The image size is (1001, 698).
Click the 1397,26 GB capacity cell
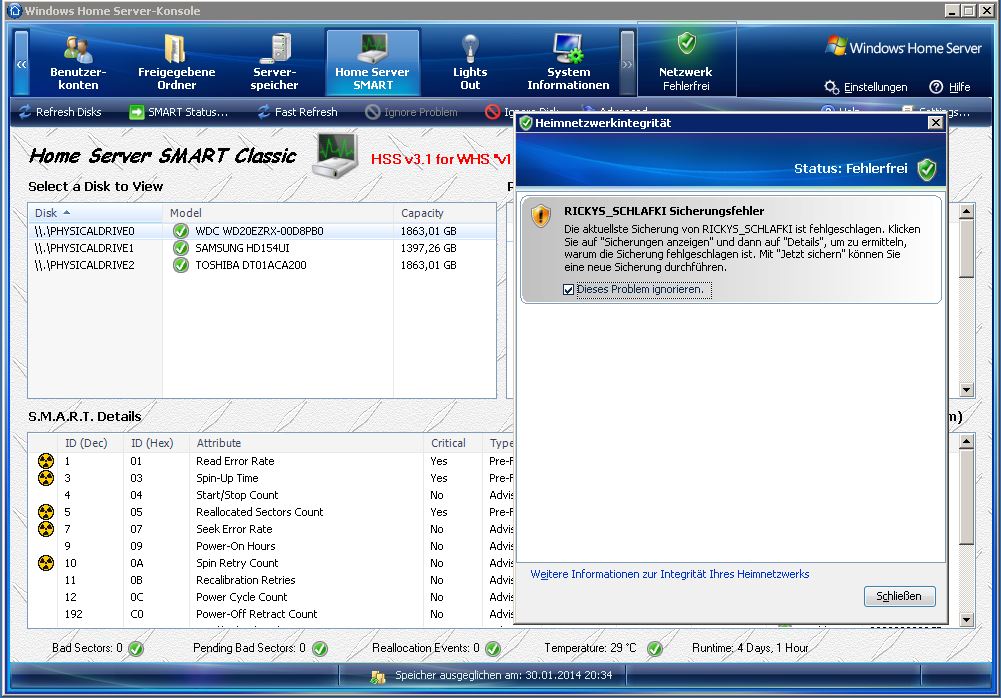(x=428, y=248)
